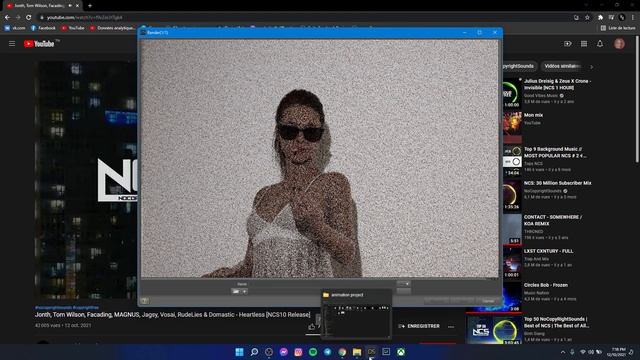
Task: Click the Chrome forward arrow
Action: 18,18
